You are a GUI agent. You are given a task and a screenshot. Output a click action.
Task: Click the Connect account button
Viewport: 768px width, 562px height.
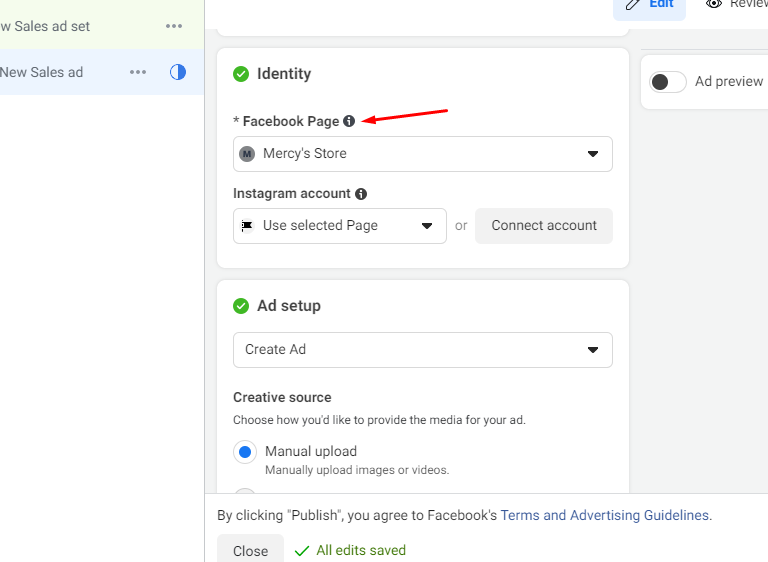544,226
